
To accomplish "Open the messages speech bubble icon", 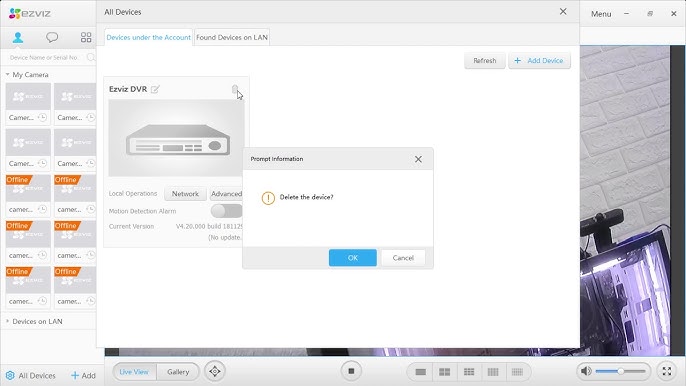I will pyautogui.click(x=52, y=37).
